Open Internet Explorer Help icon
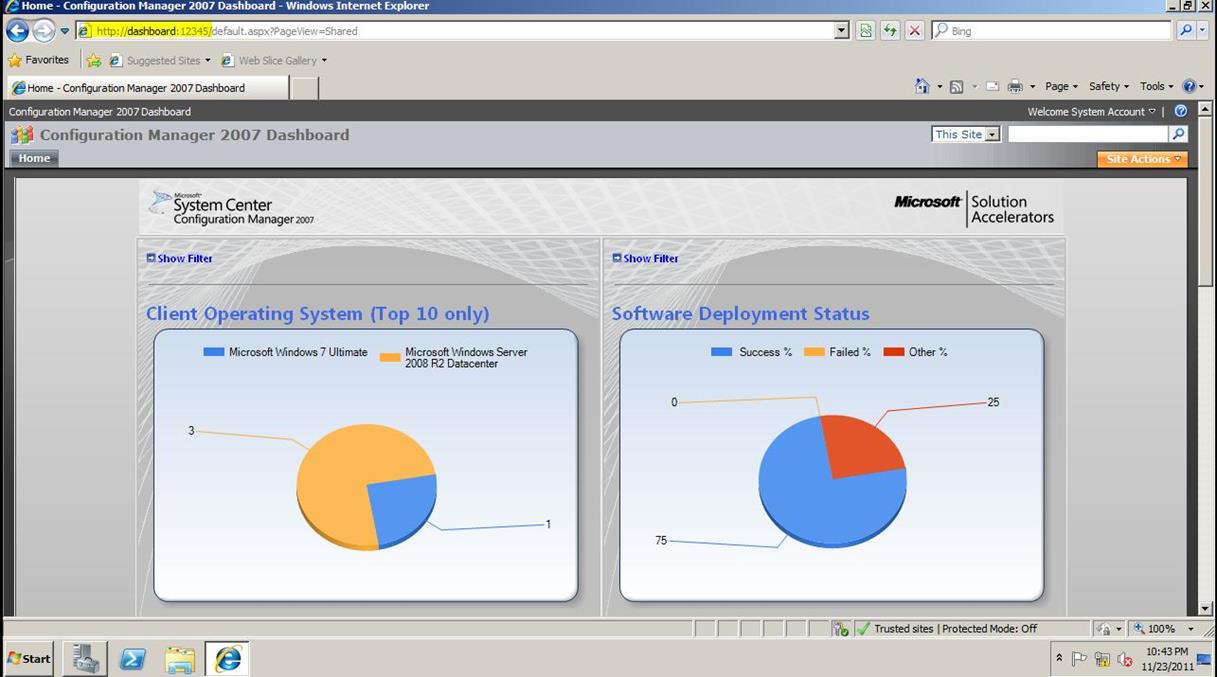Screen dimensions: 1217x677 click(1189, 87)
